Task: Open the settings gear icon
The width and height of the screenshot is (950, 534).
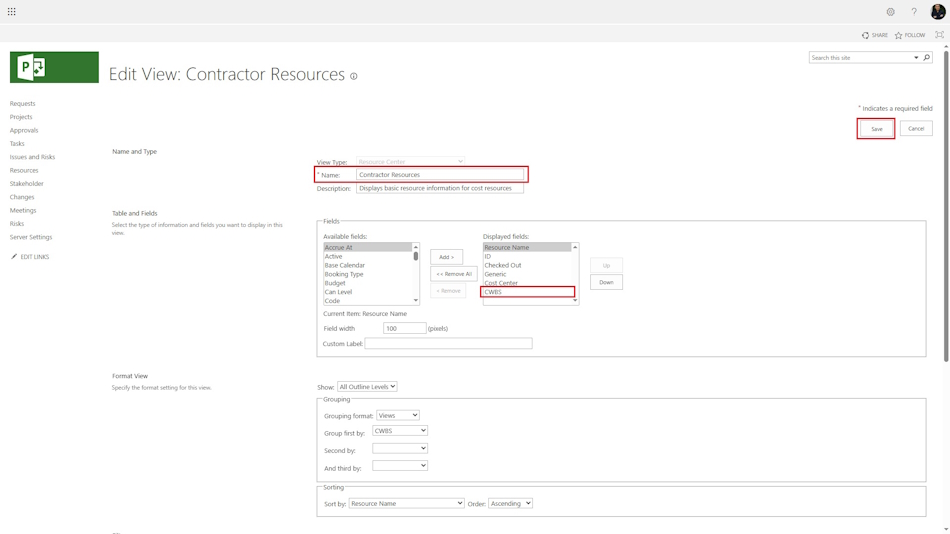Action: tap(890, 12)
